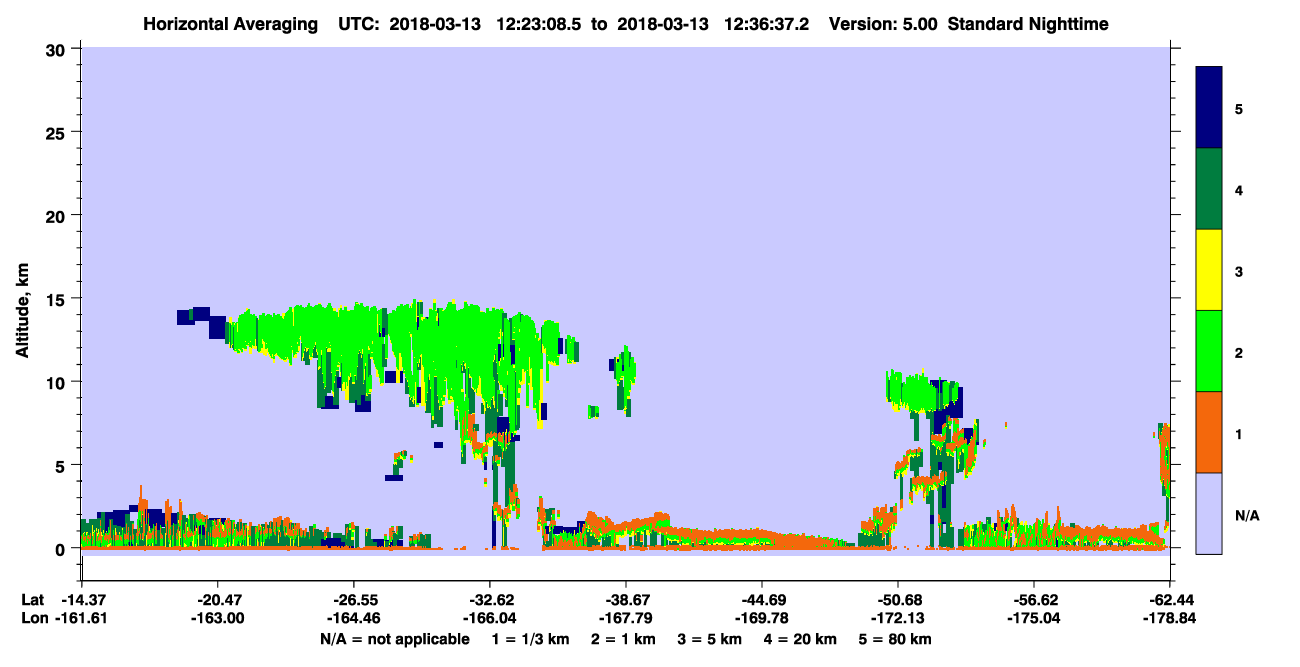Click latitude value '-32.62'
This screenshot has width=1300, height=667.
pos(489,600)
